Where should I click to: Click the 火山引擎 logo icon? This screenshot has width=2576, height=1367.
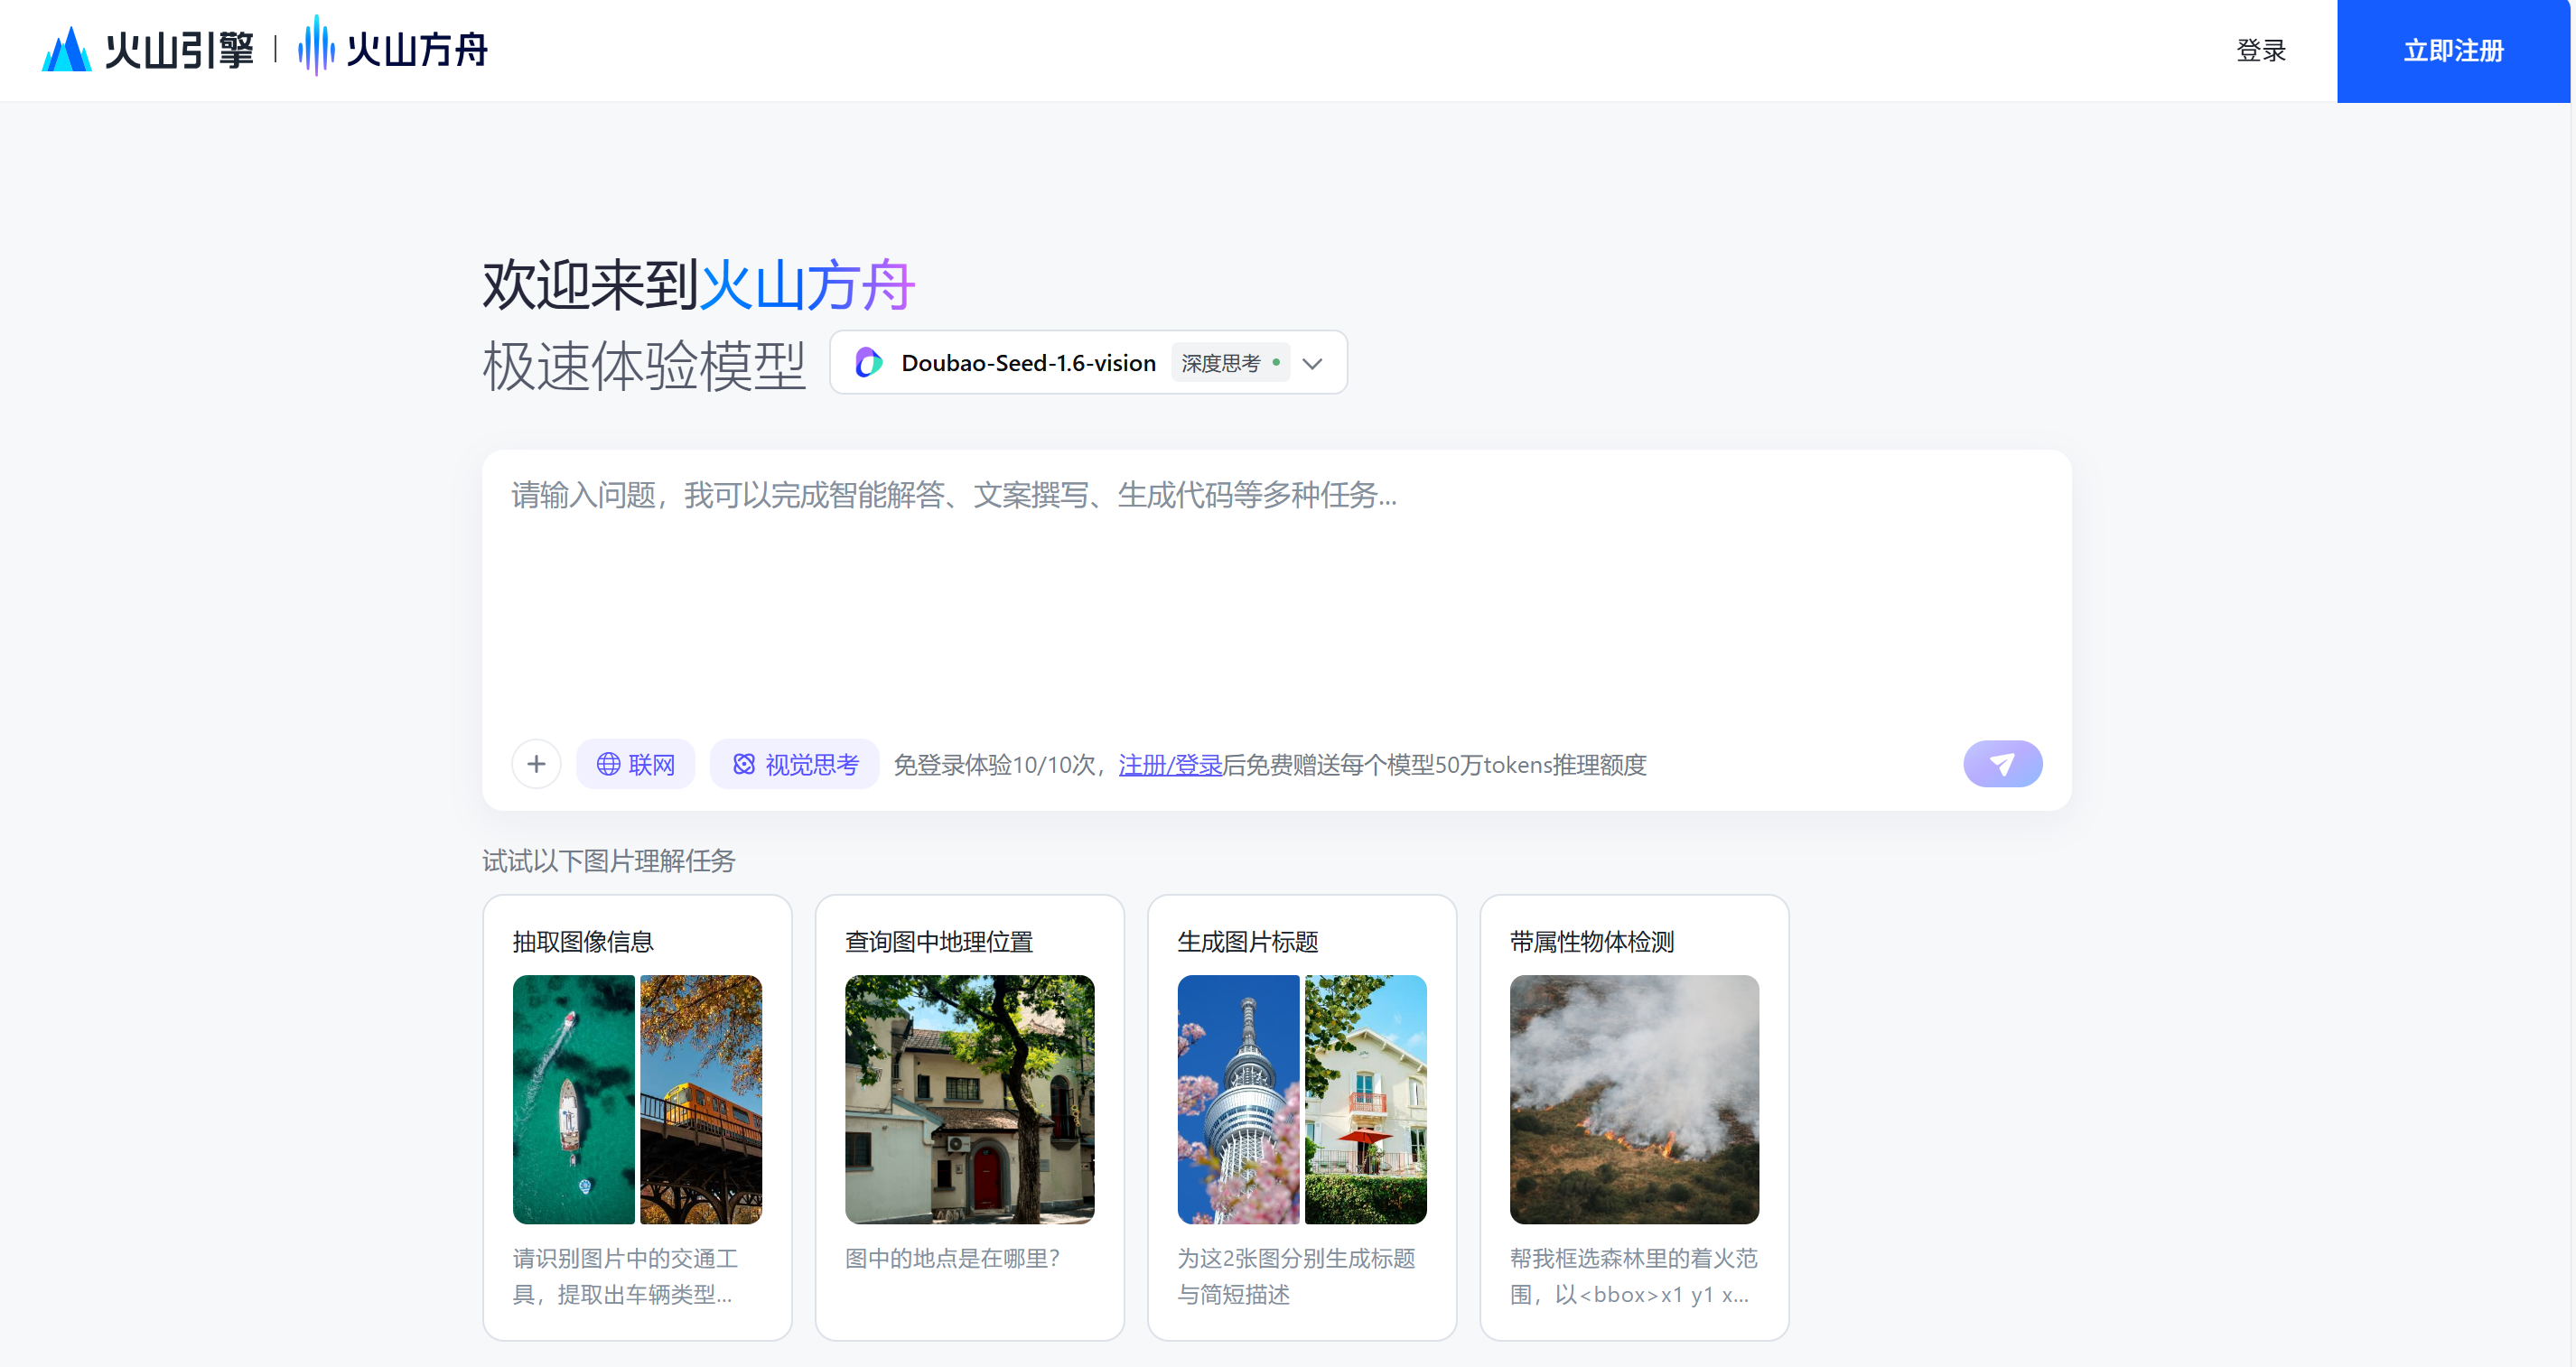tap(66, 49)
